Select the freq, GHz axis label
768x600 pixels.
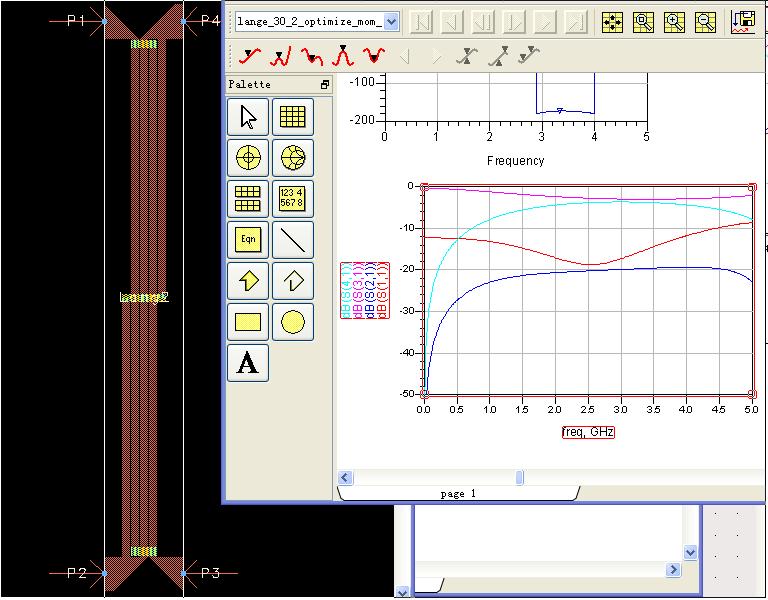tap(588, 432)
